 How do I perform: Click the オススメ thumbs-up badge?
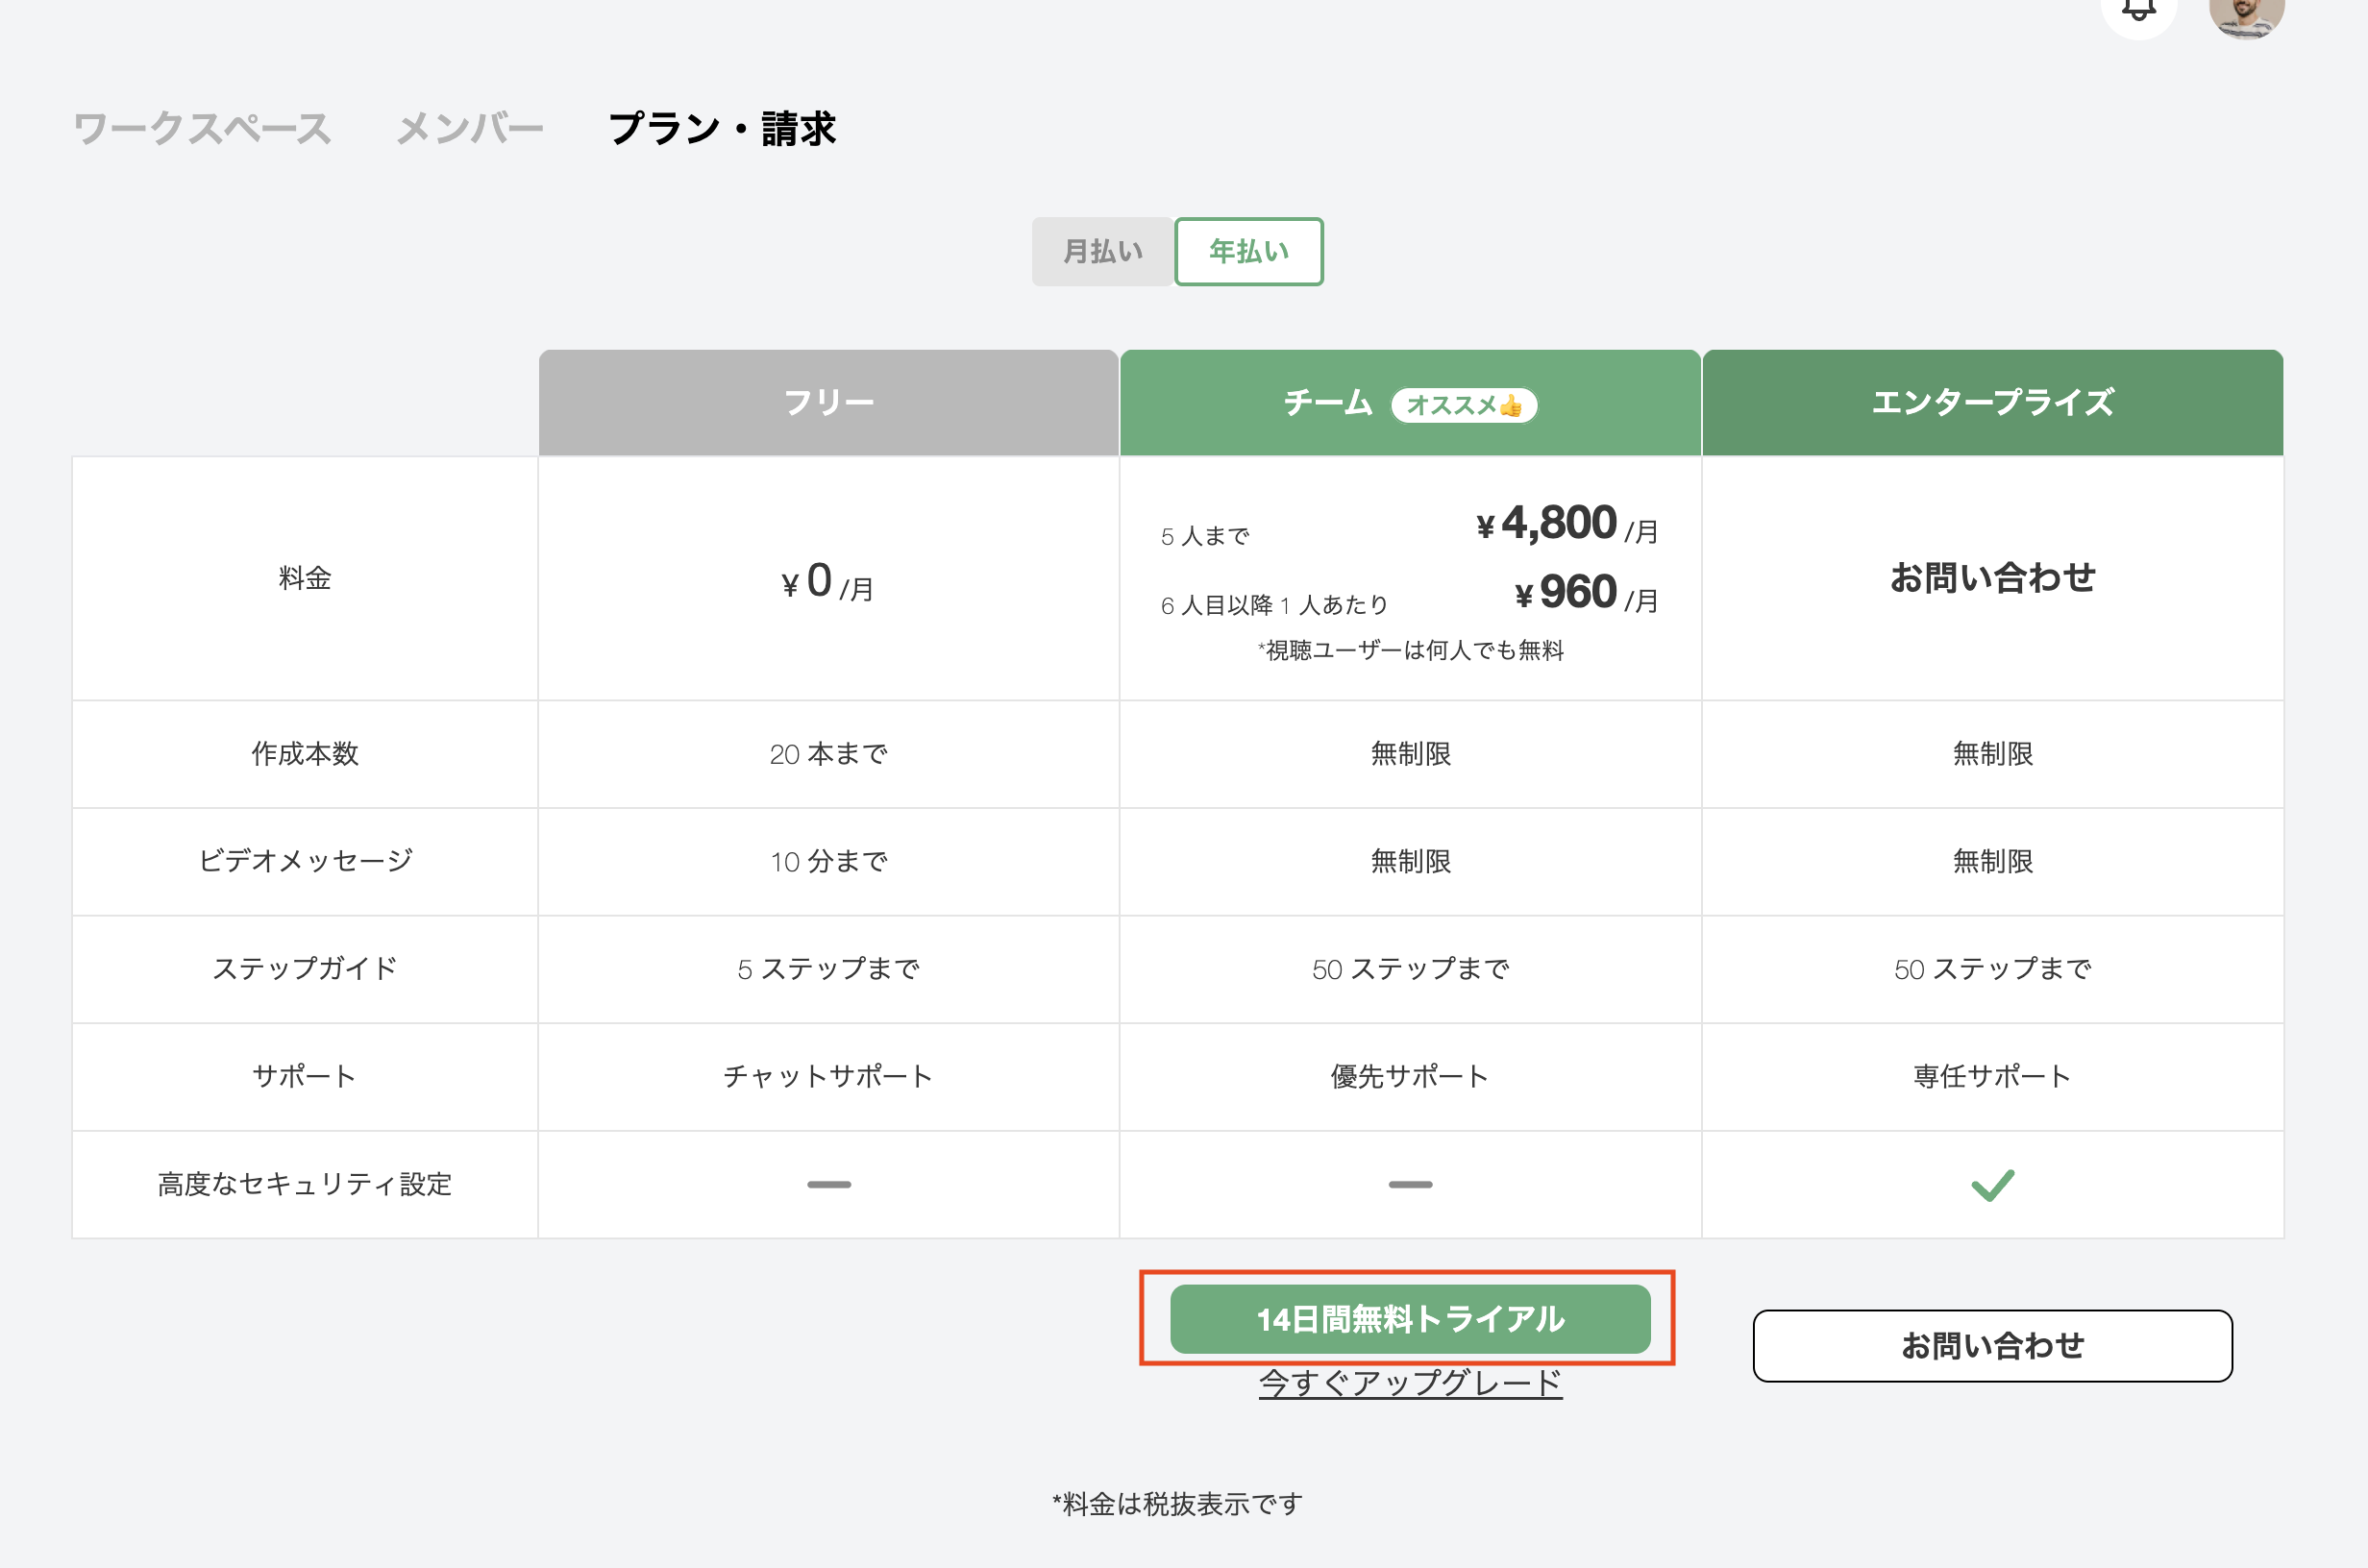(x=1465, y=405)
